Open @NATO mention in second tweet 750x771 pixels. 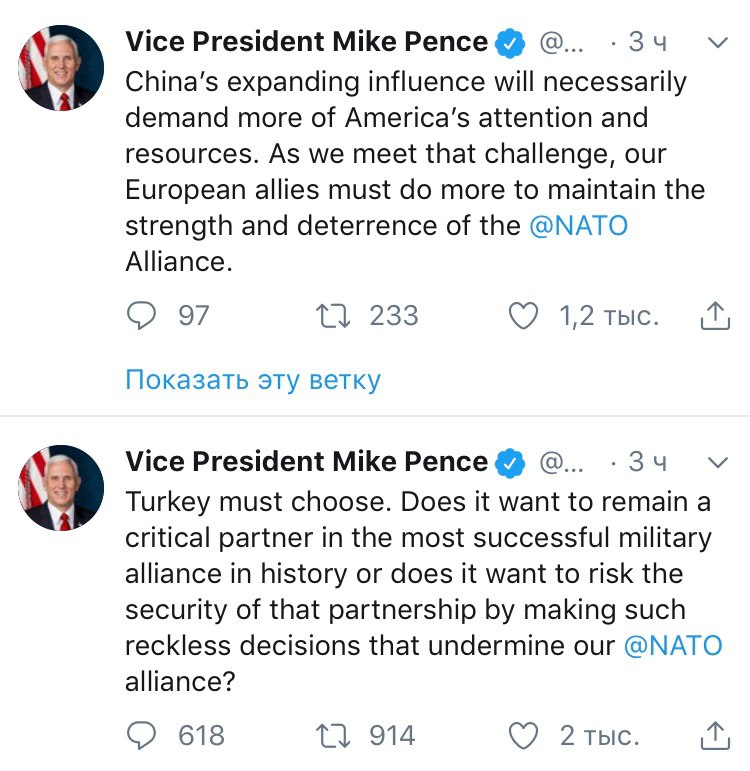(672, 645)
